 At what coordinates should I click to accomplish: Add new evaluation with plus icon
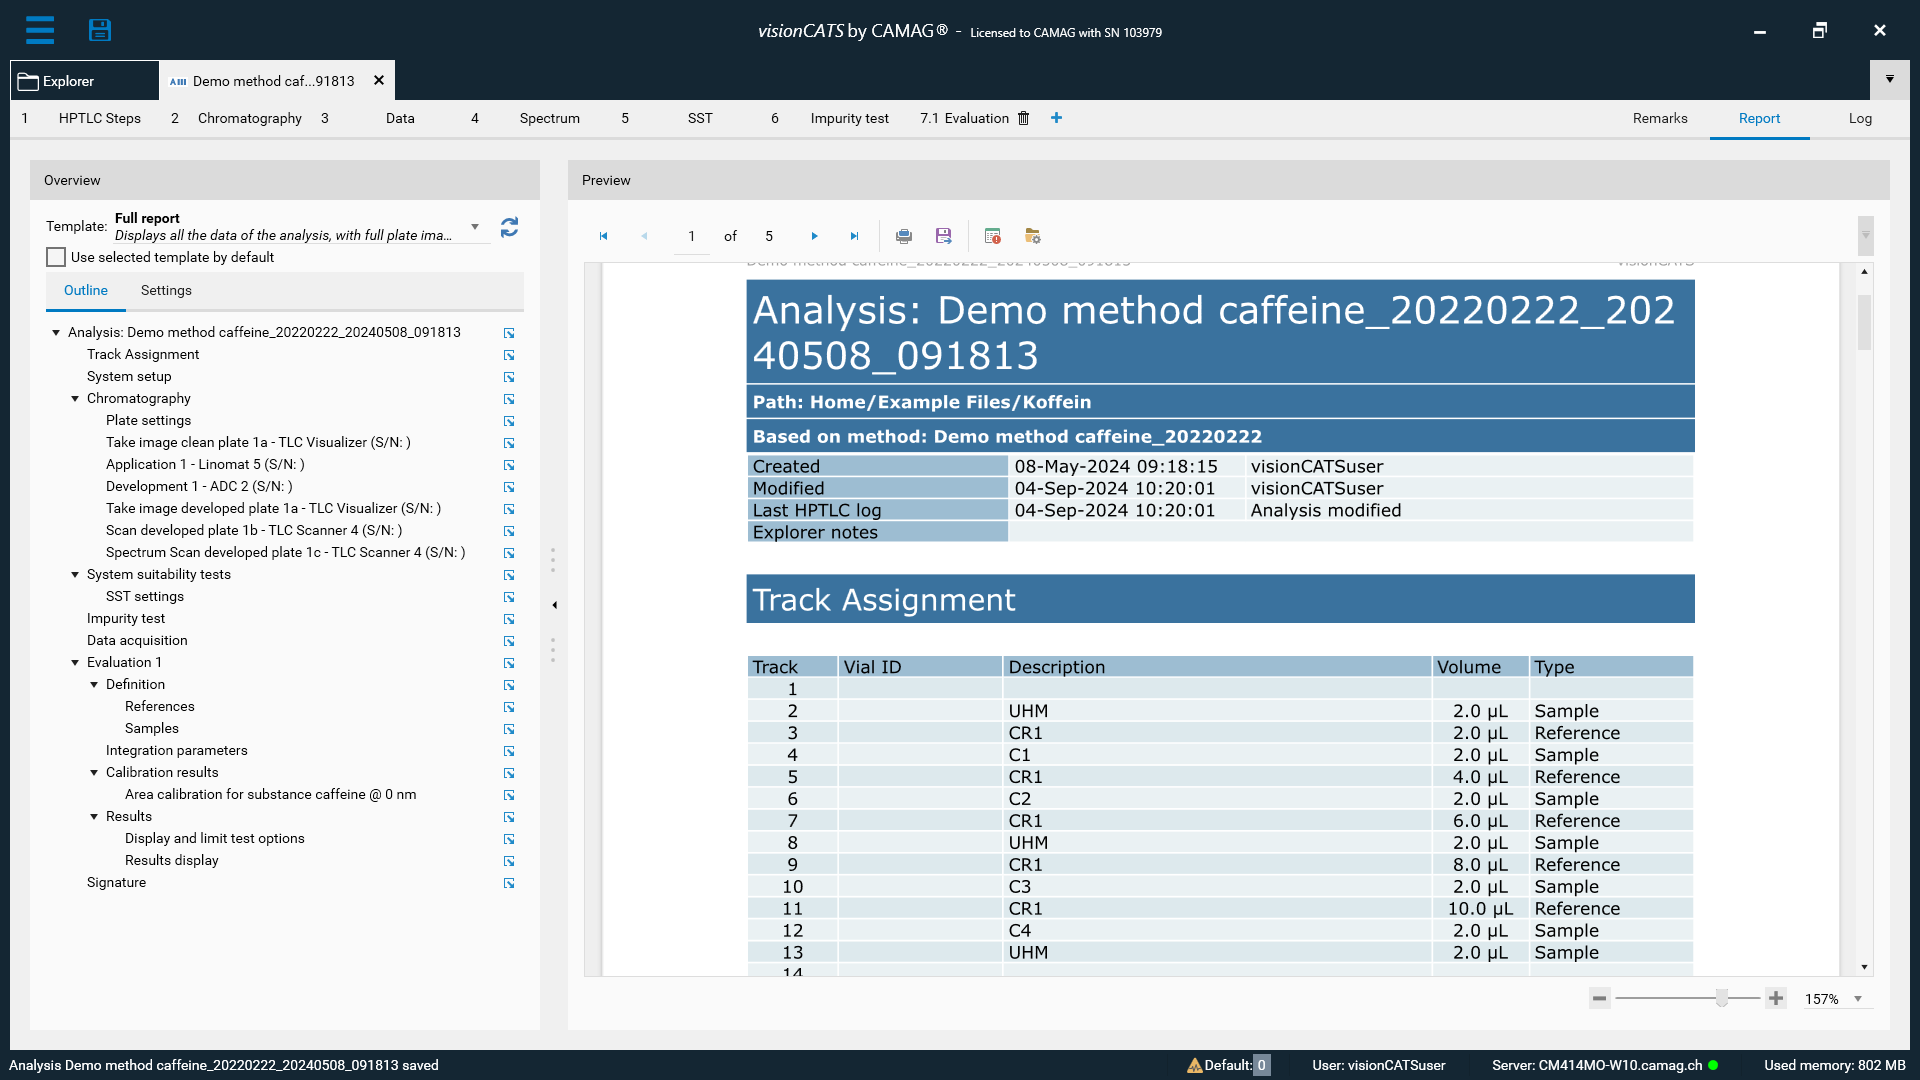click(1056, 118)
